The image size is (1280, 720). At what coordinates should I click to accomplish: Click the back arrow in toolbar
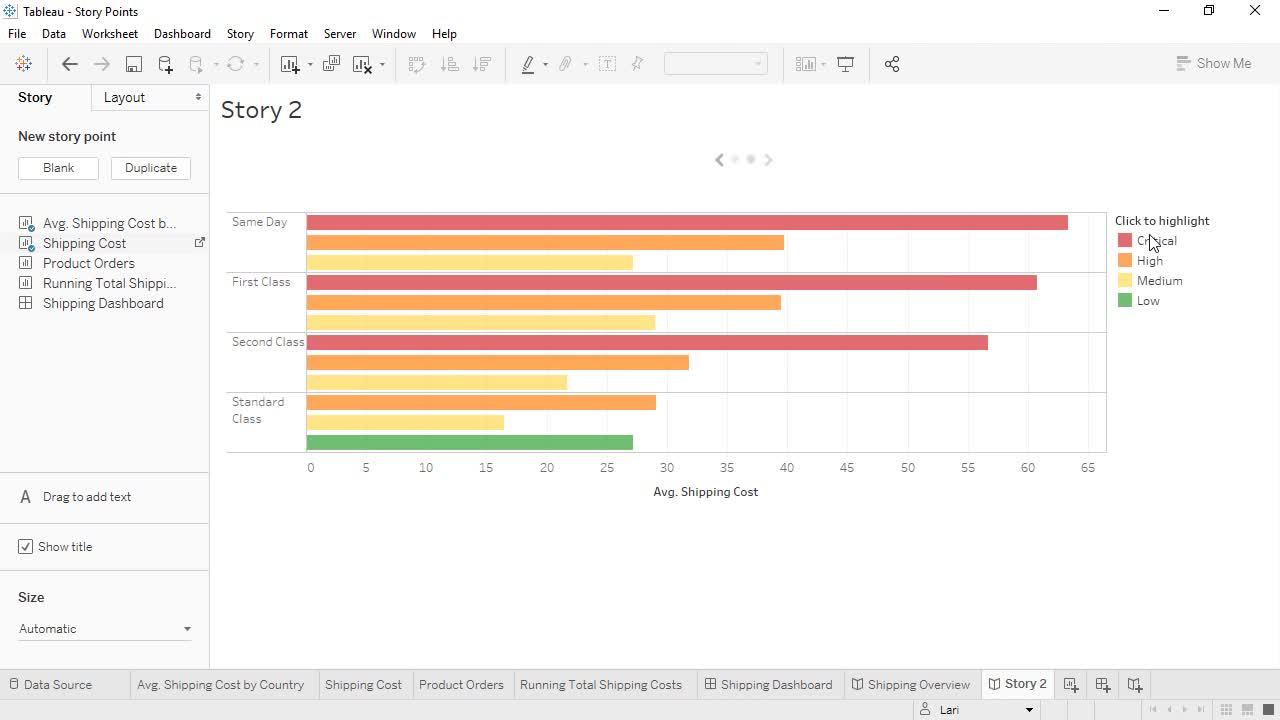click(69, 64)
